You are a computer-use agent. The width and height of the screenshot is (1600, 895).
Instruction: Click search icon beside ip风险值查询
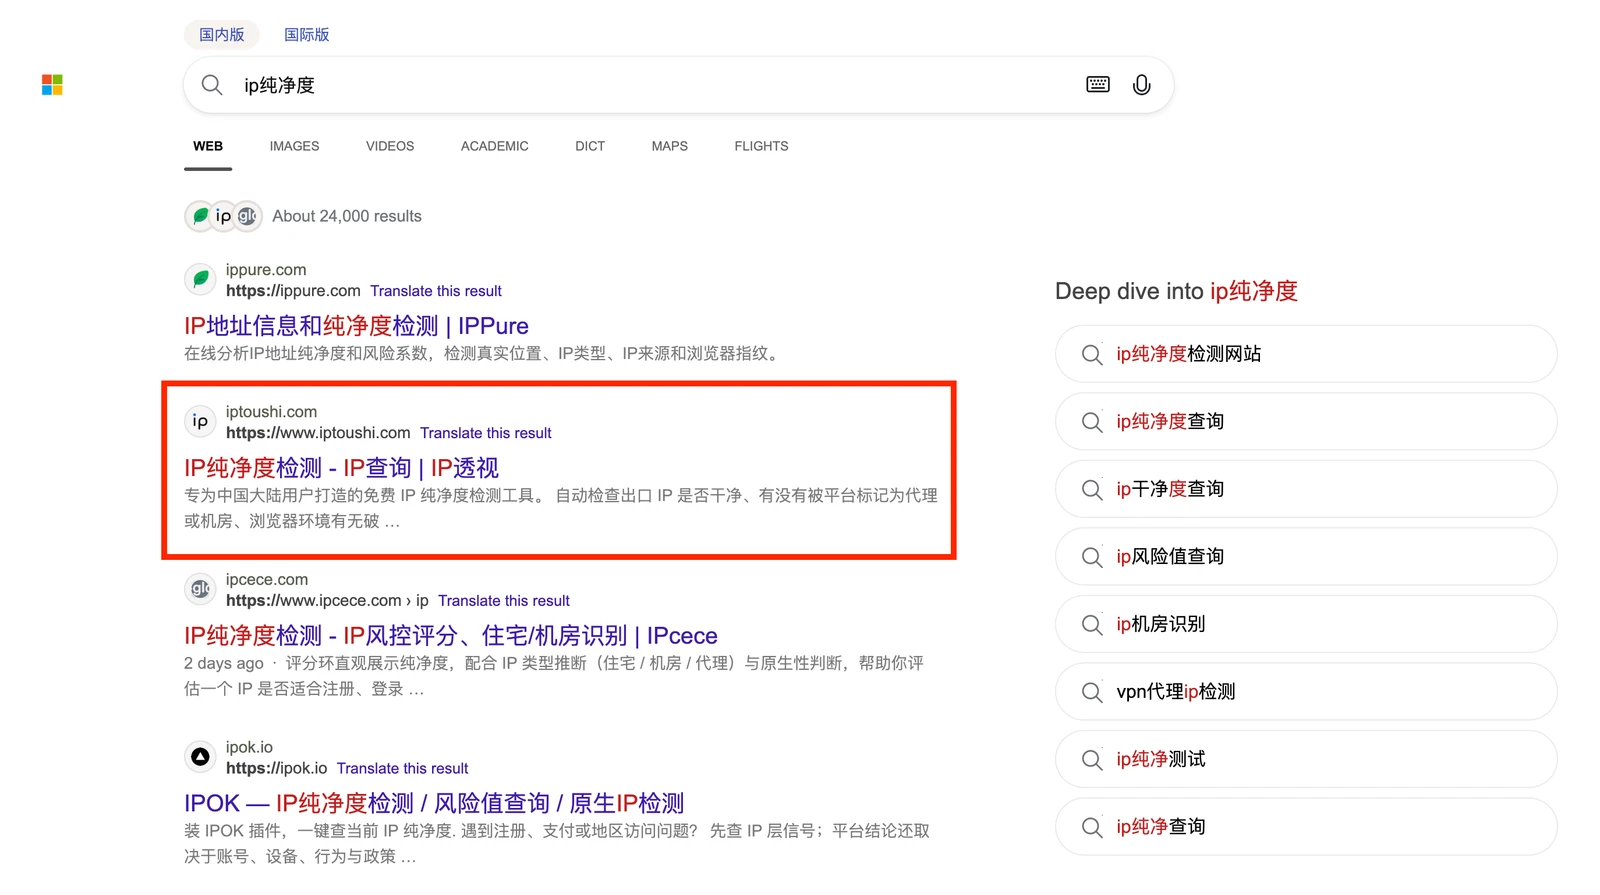point(1092,557)
